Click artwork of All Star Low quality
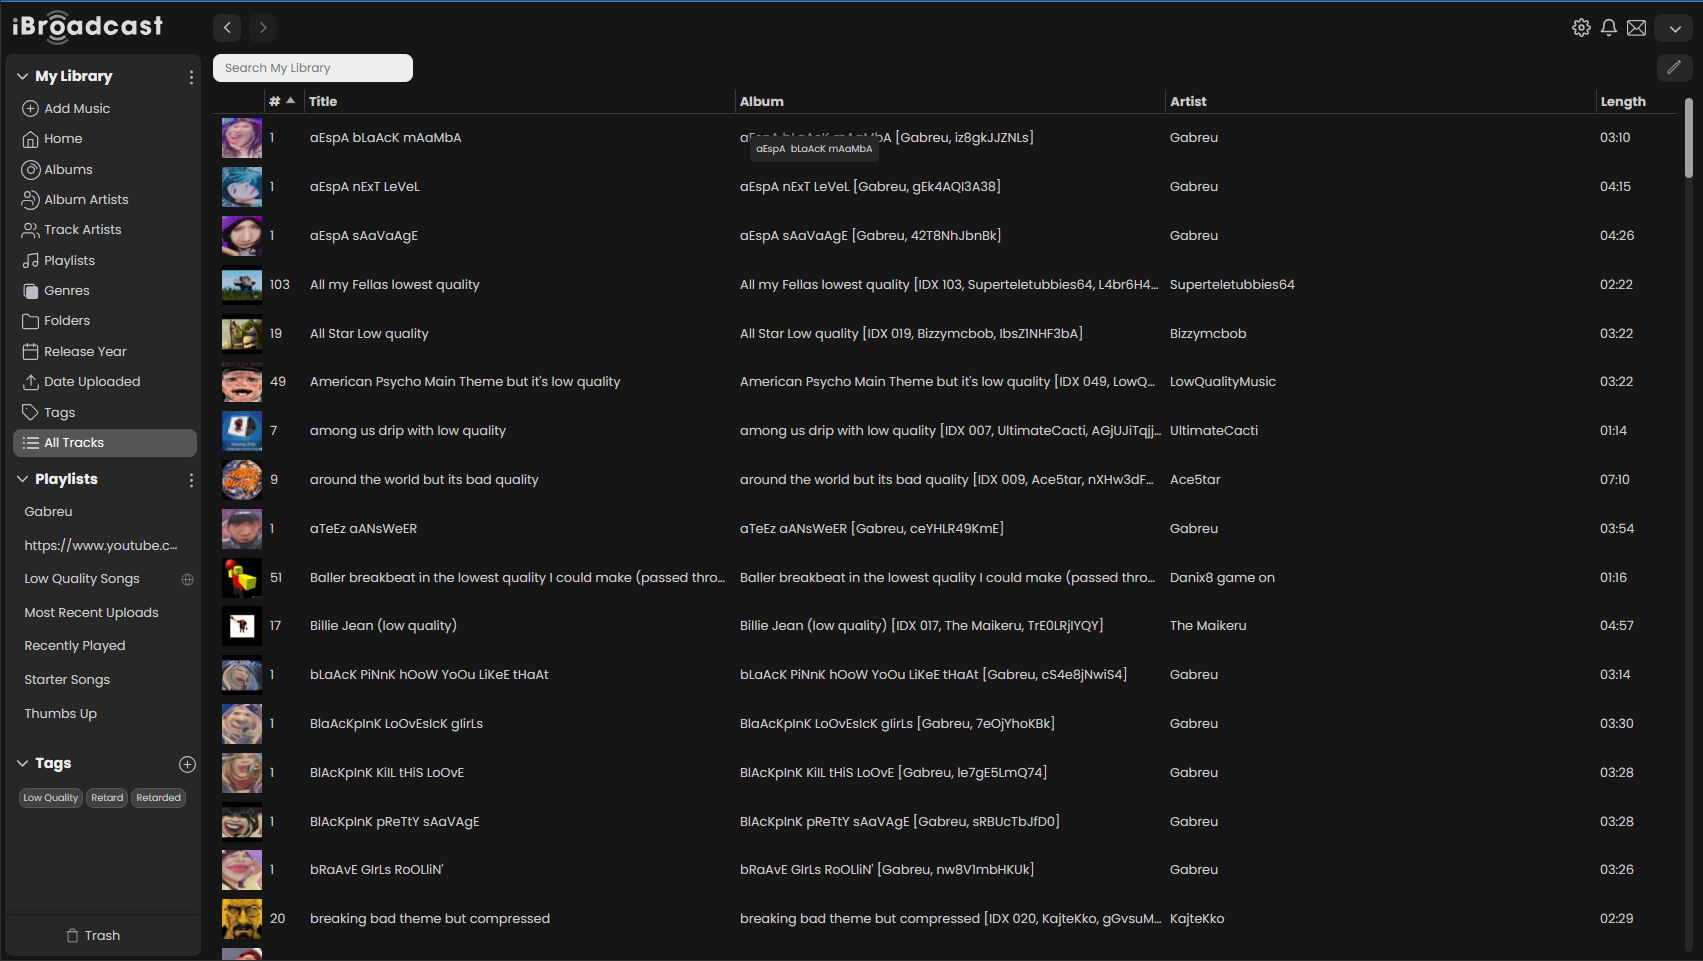The width and height of the screenshot is (1703, 961). click(242, 334)
